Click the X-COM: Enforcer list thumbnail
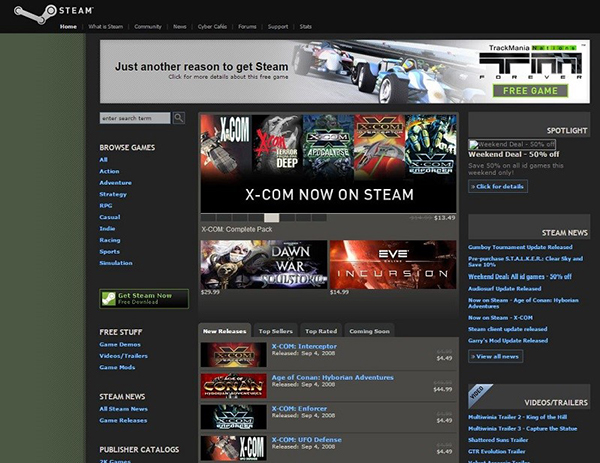This screenshot has width=600, height=463. (233, 417)
